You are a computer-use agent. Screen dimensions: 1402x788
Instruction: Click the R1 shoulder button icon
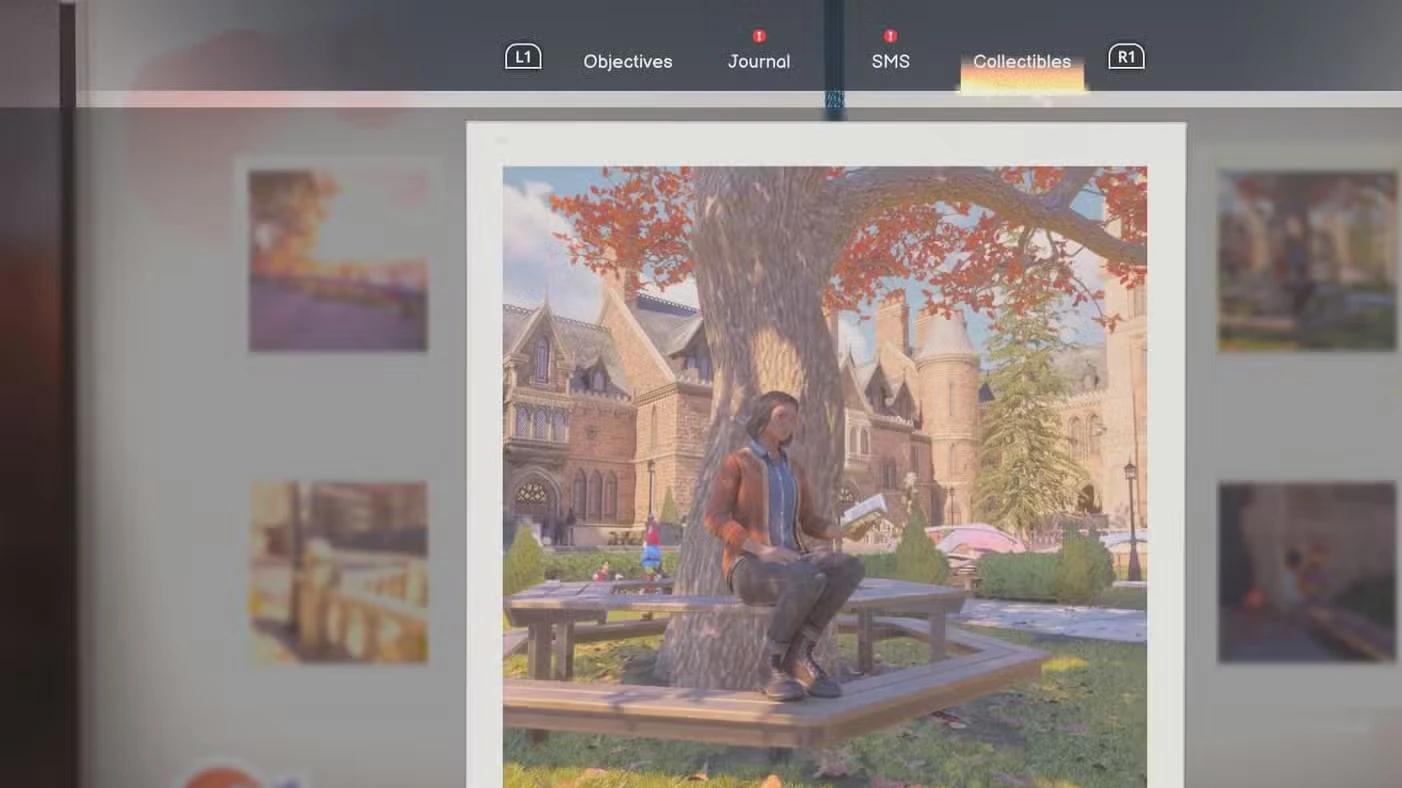(1126, 57)
